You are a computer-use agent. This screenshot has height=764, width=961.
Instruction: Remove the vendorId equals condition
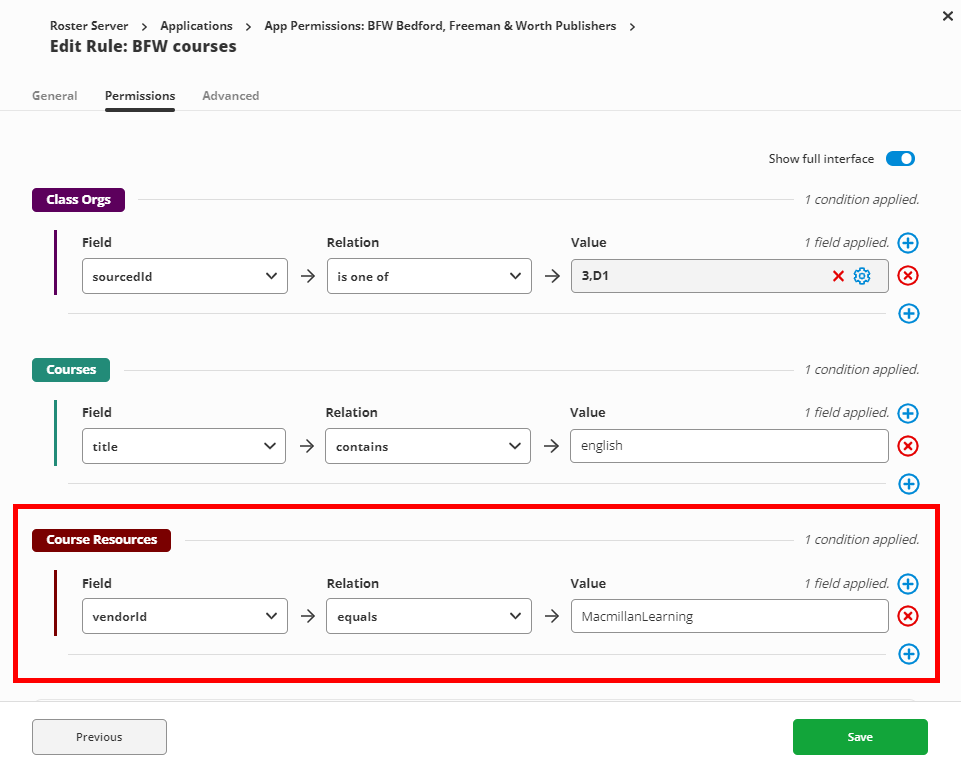(x=908, y=616)
